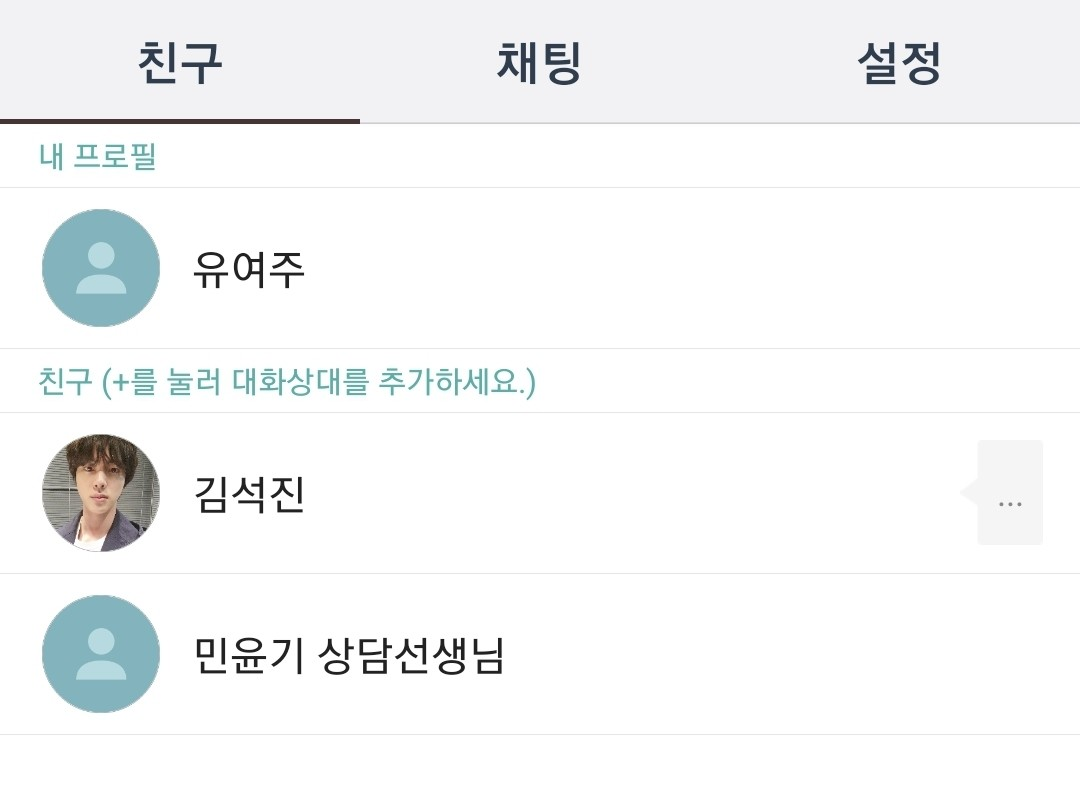
Task: Tap the person silhouette in 유여주's avatar
Action: [101, 268]
